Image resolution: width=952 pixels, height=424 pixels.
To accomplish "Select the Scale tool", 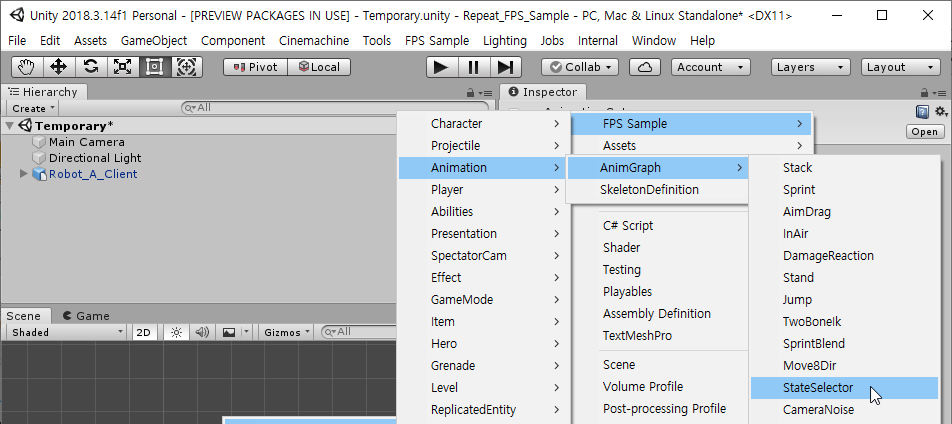I will tap(123, 67).
